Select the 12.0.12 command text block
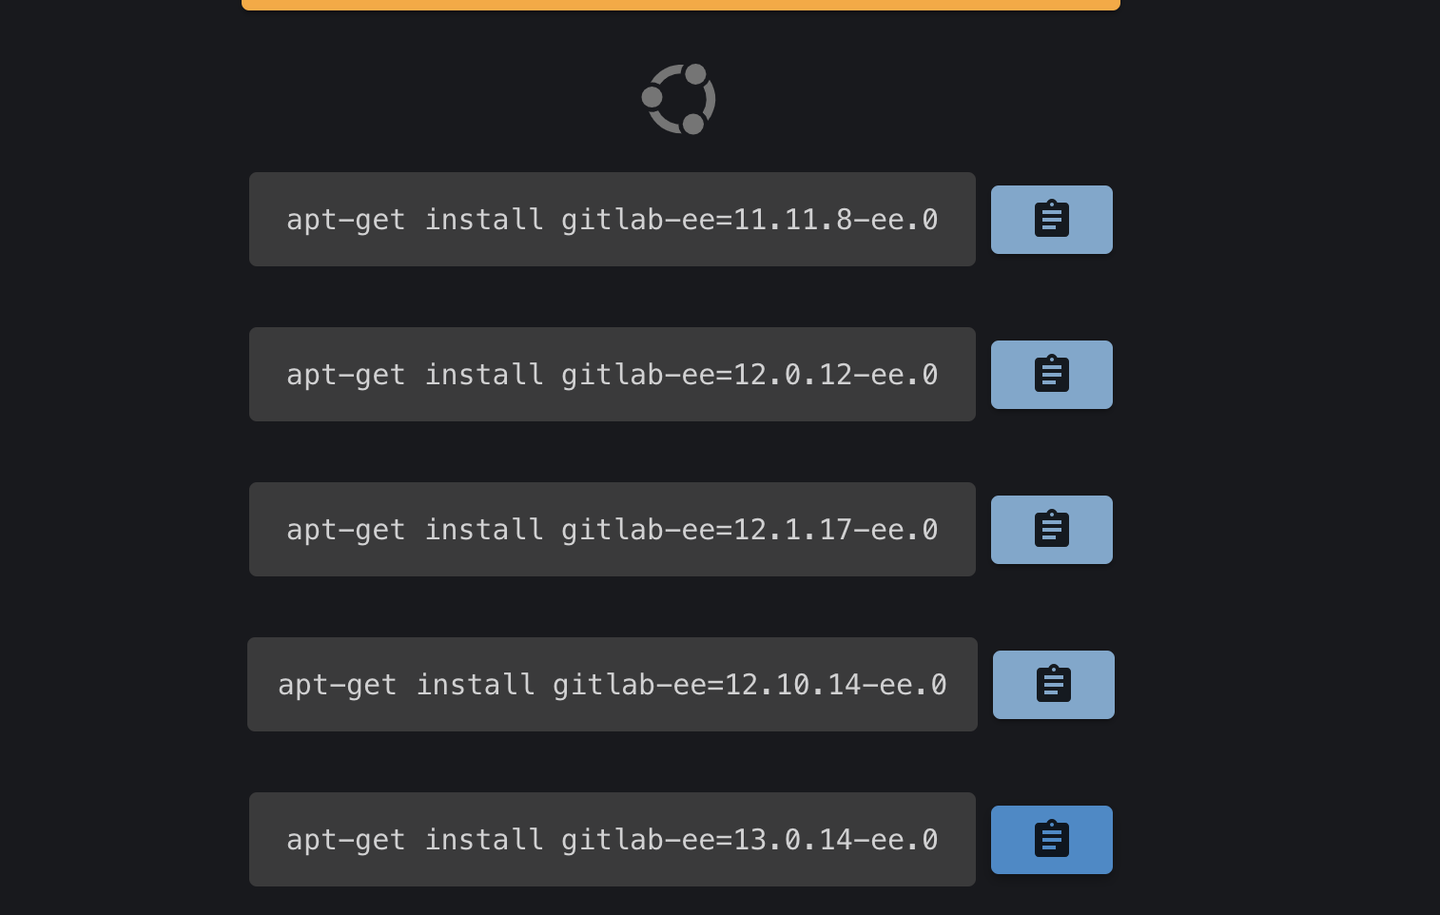 click(612, 374)
